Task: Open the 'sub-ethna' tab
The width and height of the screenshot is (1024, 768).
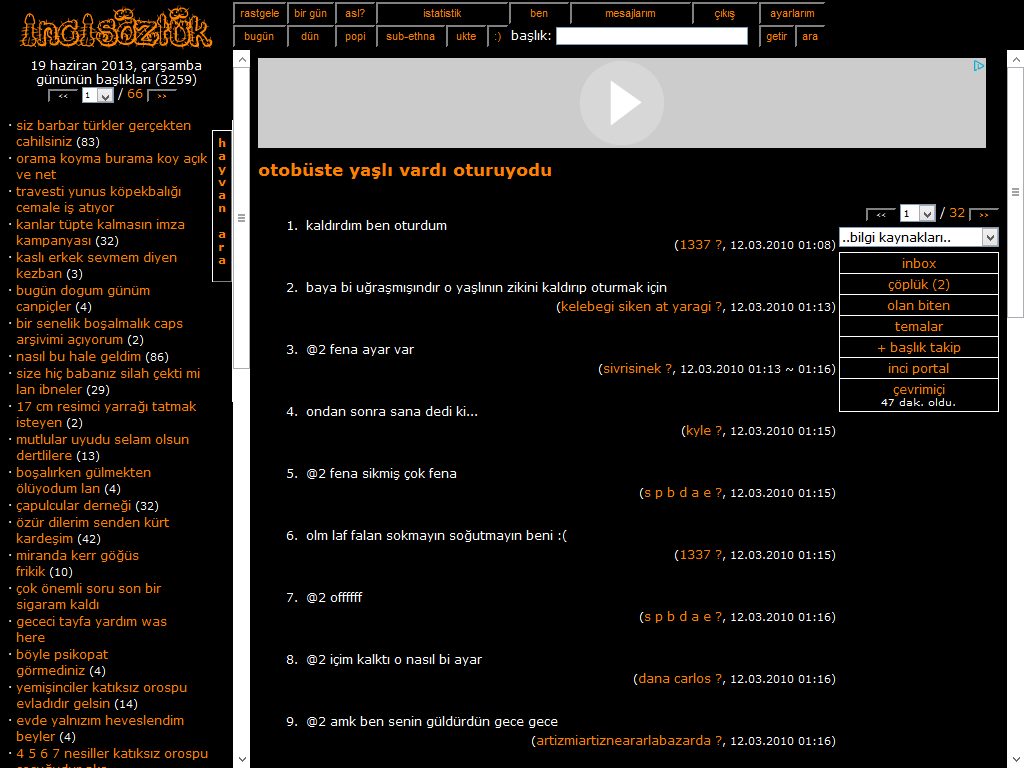Action: click(x=410, y=37)
